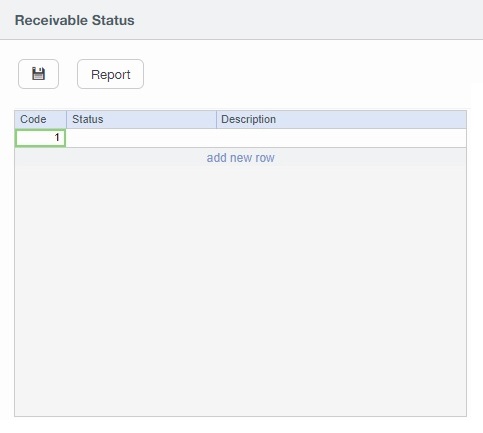
Task: Click the divider between Code and Status headers
Action: [66, 119]
